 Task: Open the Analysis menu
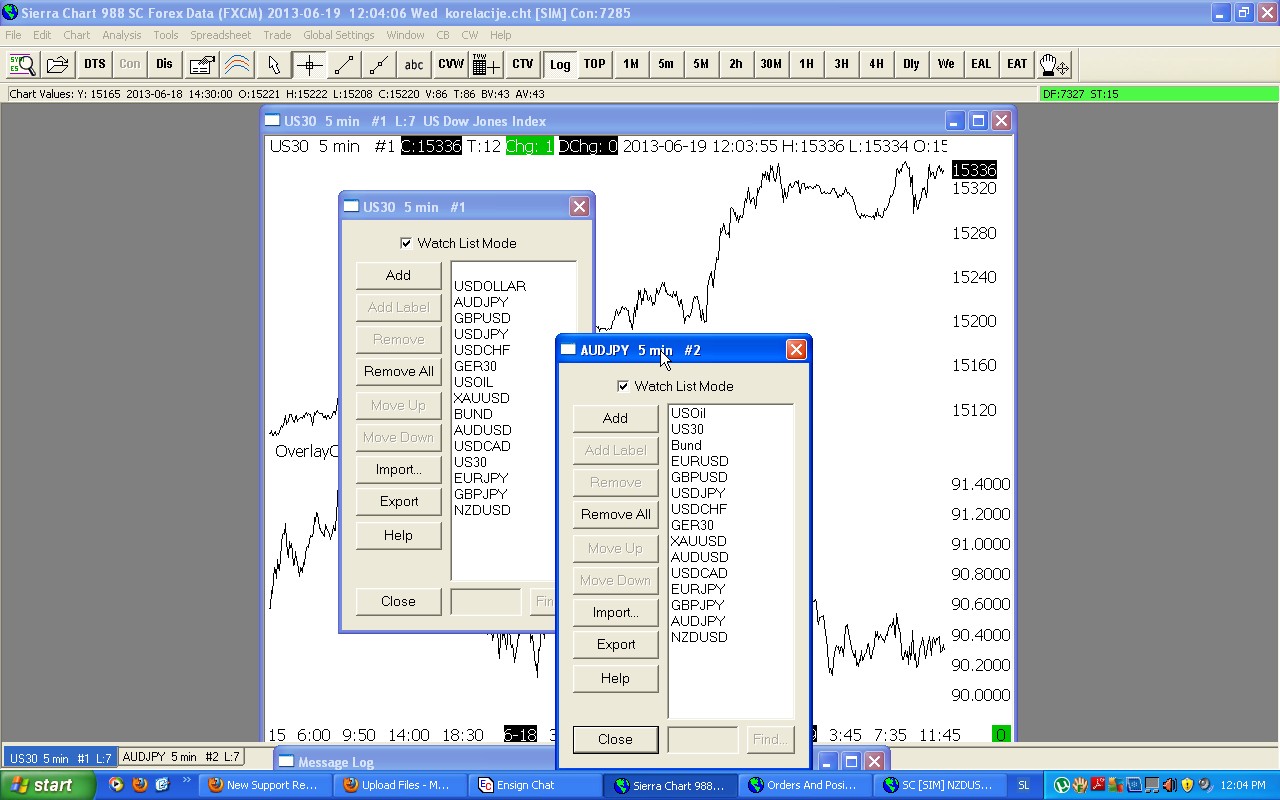[122, 35]
